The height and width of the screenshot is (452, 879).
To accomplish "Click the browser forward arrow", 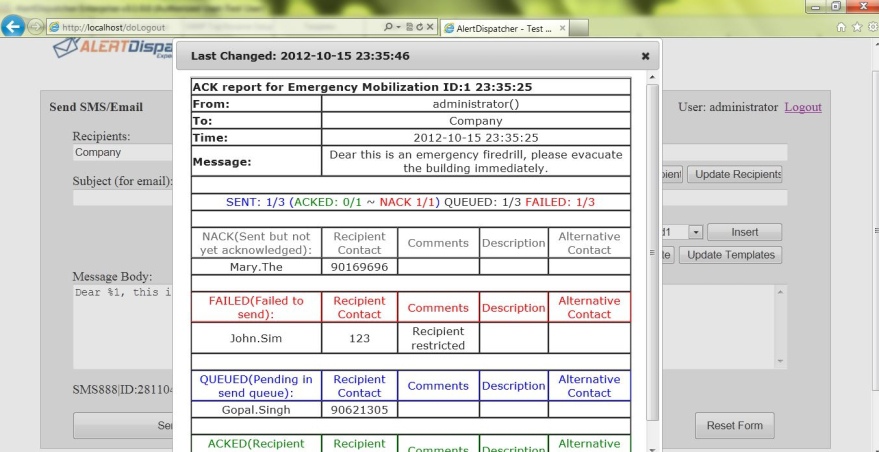I will pyautogui.click(x=35, y=26).
